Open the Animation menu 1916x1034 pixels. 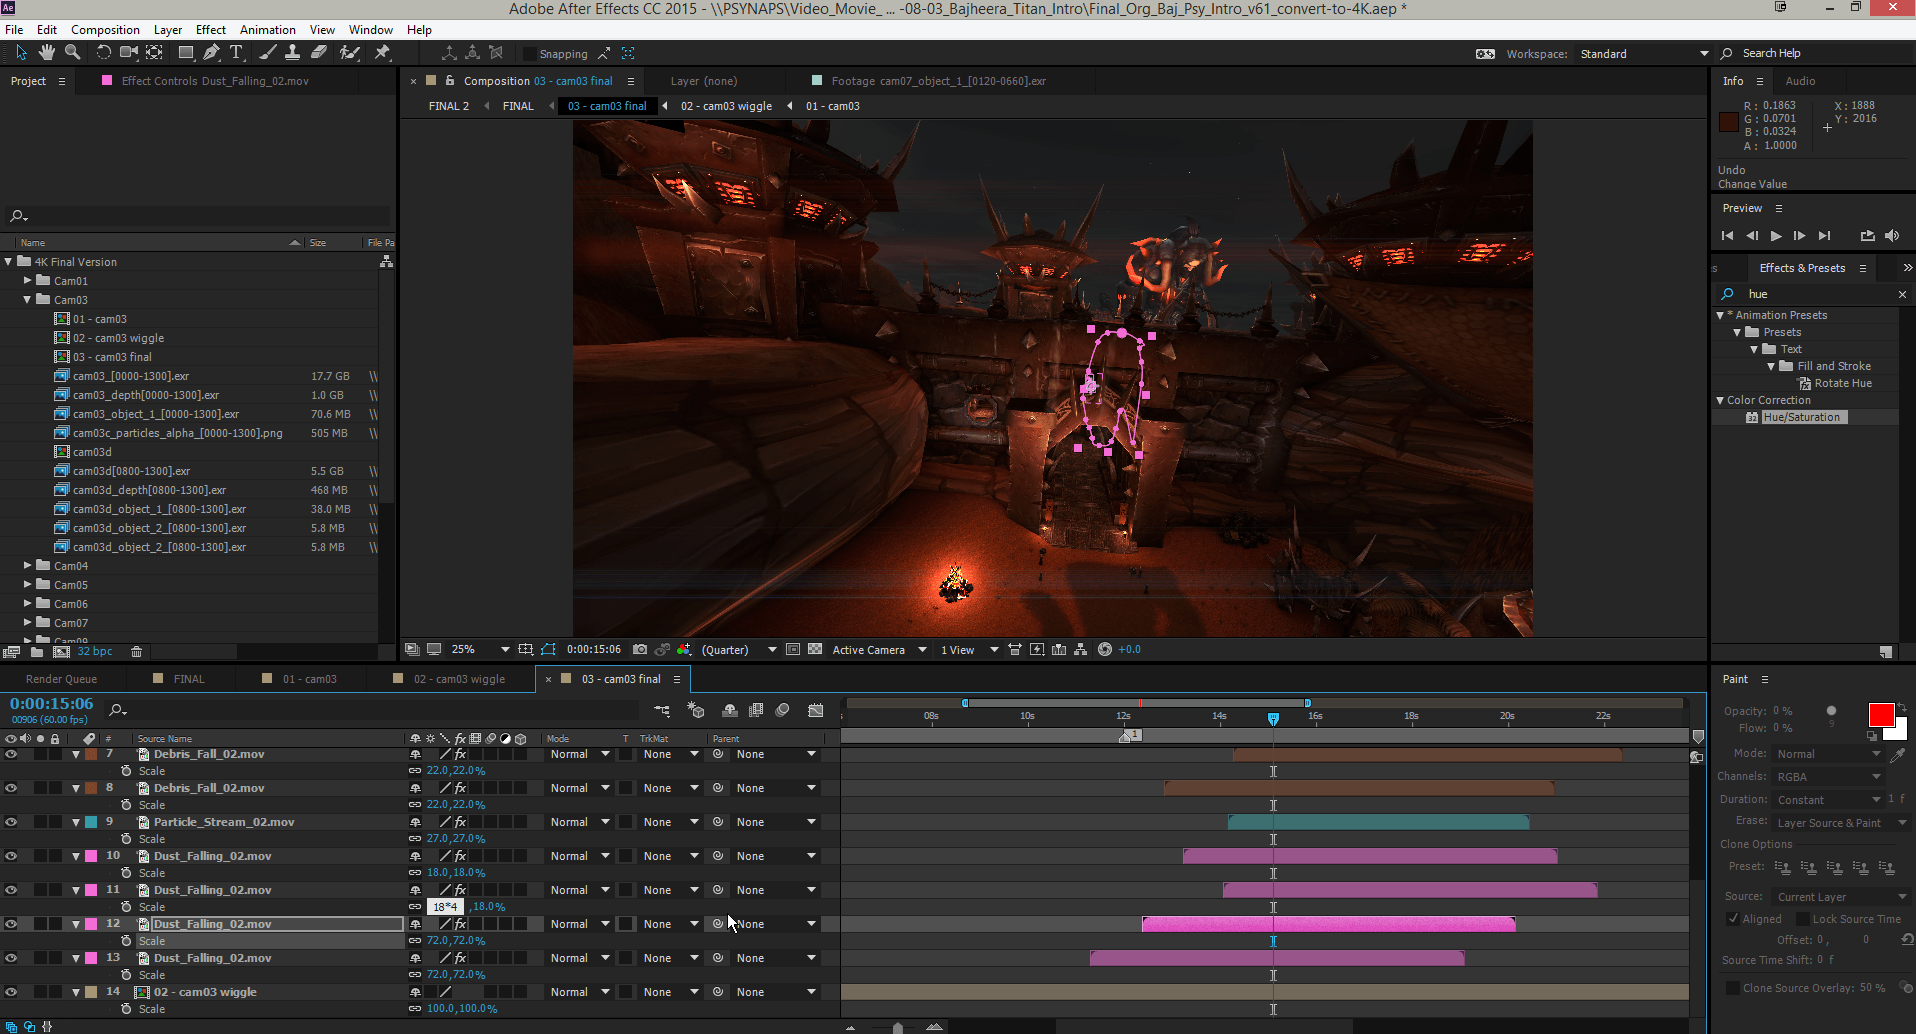point(267,29)
